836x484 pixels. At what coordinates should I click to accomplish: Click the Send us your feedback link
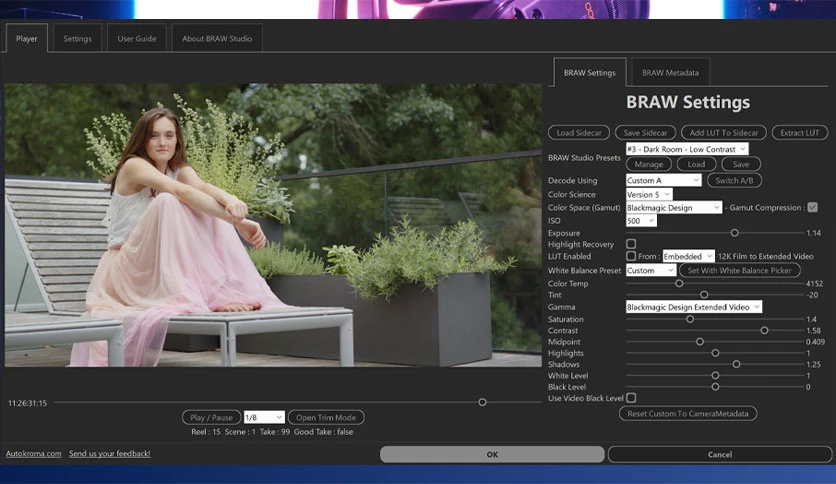(x=109, y=454)
